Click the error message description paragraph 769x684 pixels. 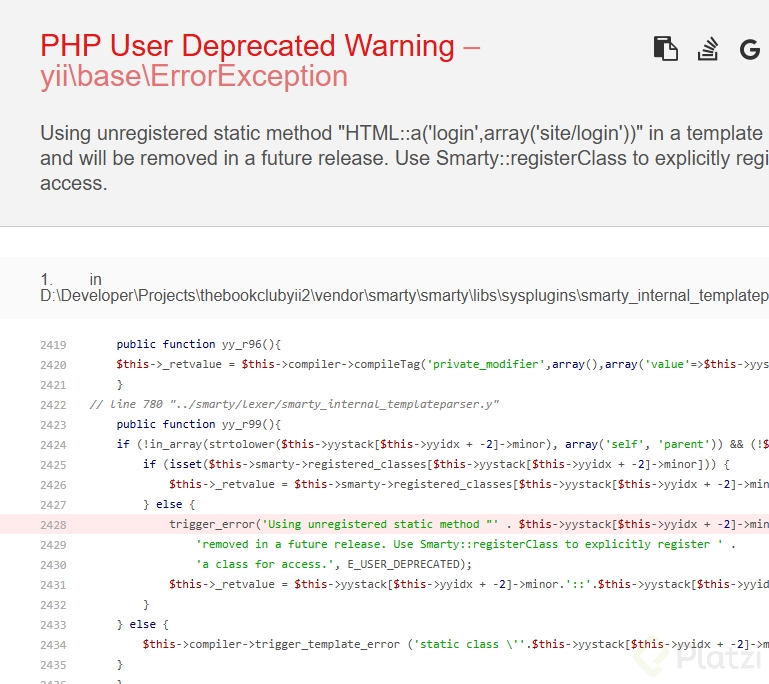[405, 158]
